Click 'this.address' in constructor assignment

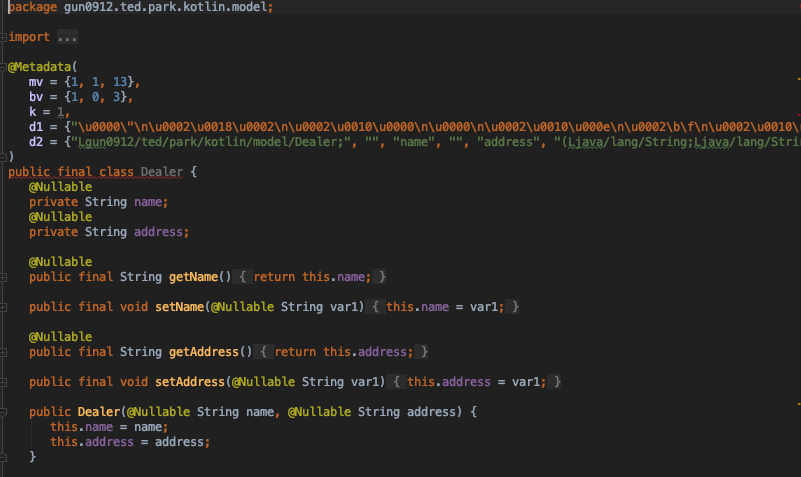[x=92, y=442]
